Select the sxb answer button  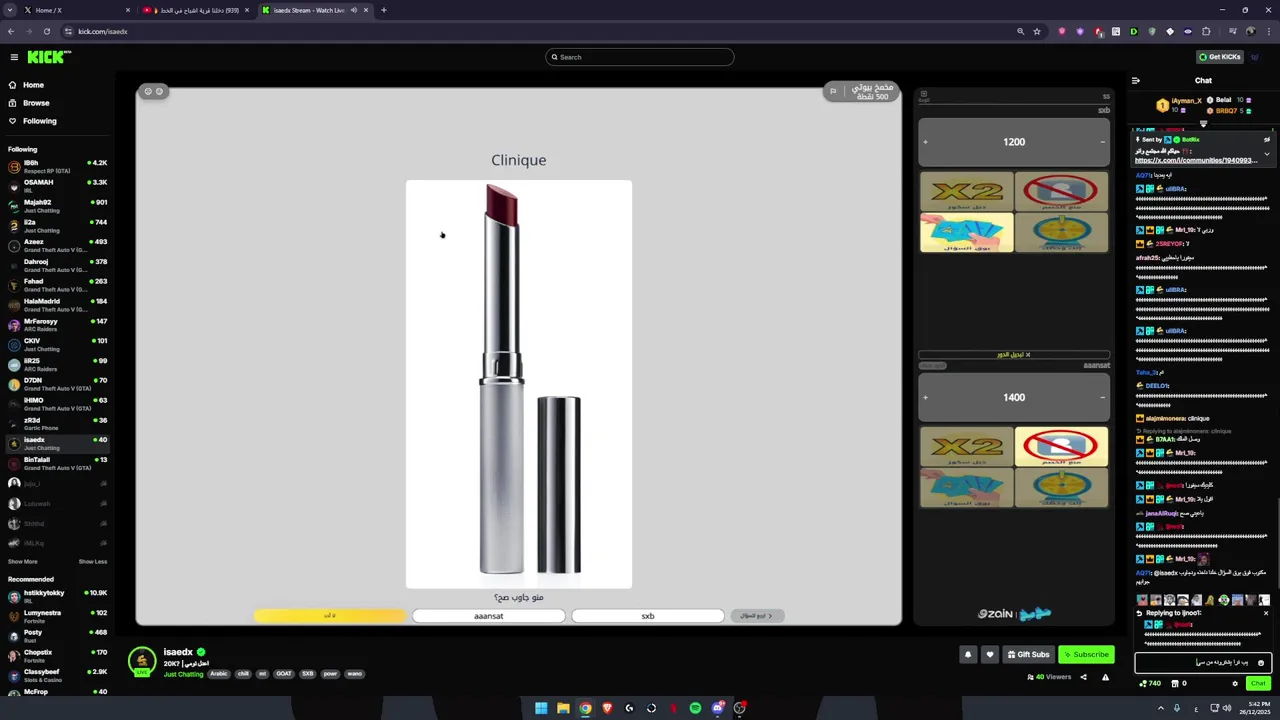[647, 616]
